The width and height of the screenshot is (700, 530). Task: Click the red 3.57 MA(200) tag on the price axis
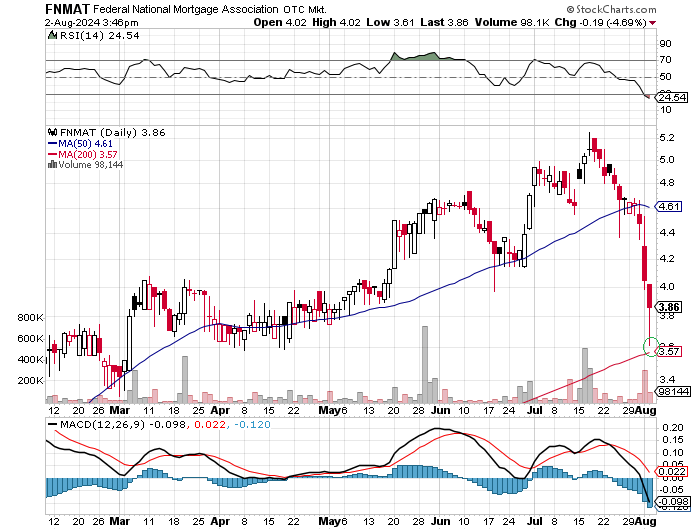point(669,352)
